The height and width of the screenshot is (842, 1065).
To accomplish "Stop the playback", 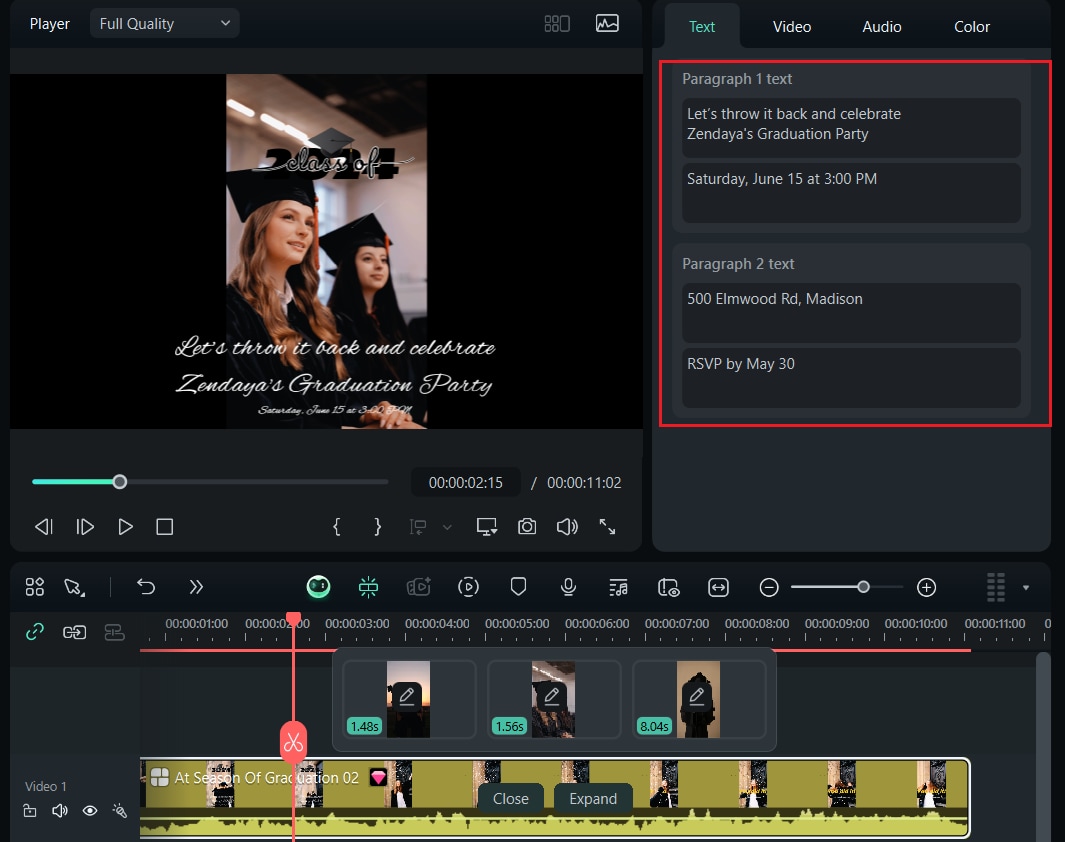I will point(164,527).
